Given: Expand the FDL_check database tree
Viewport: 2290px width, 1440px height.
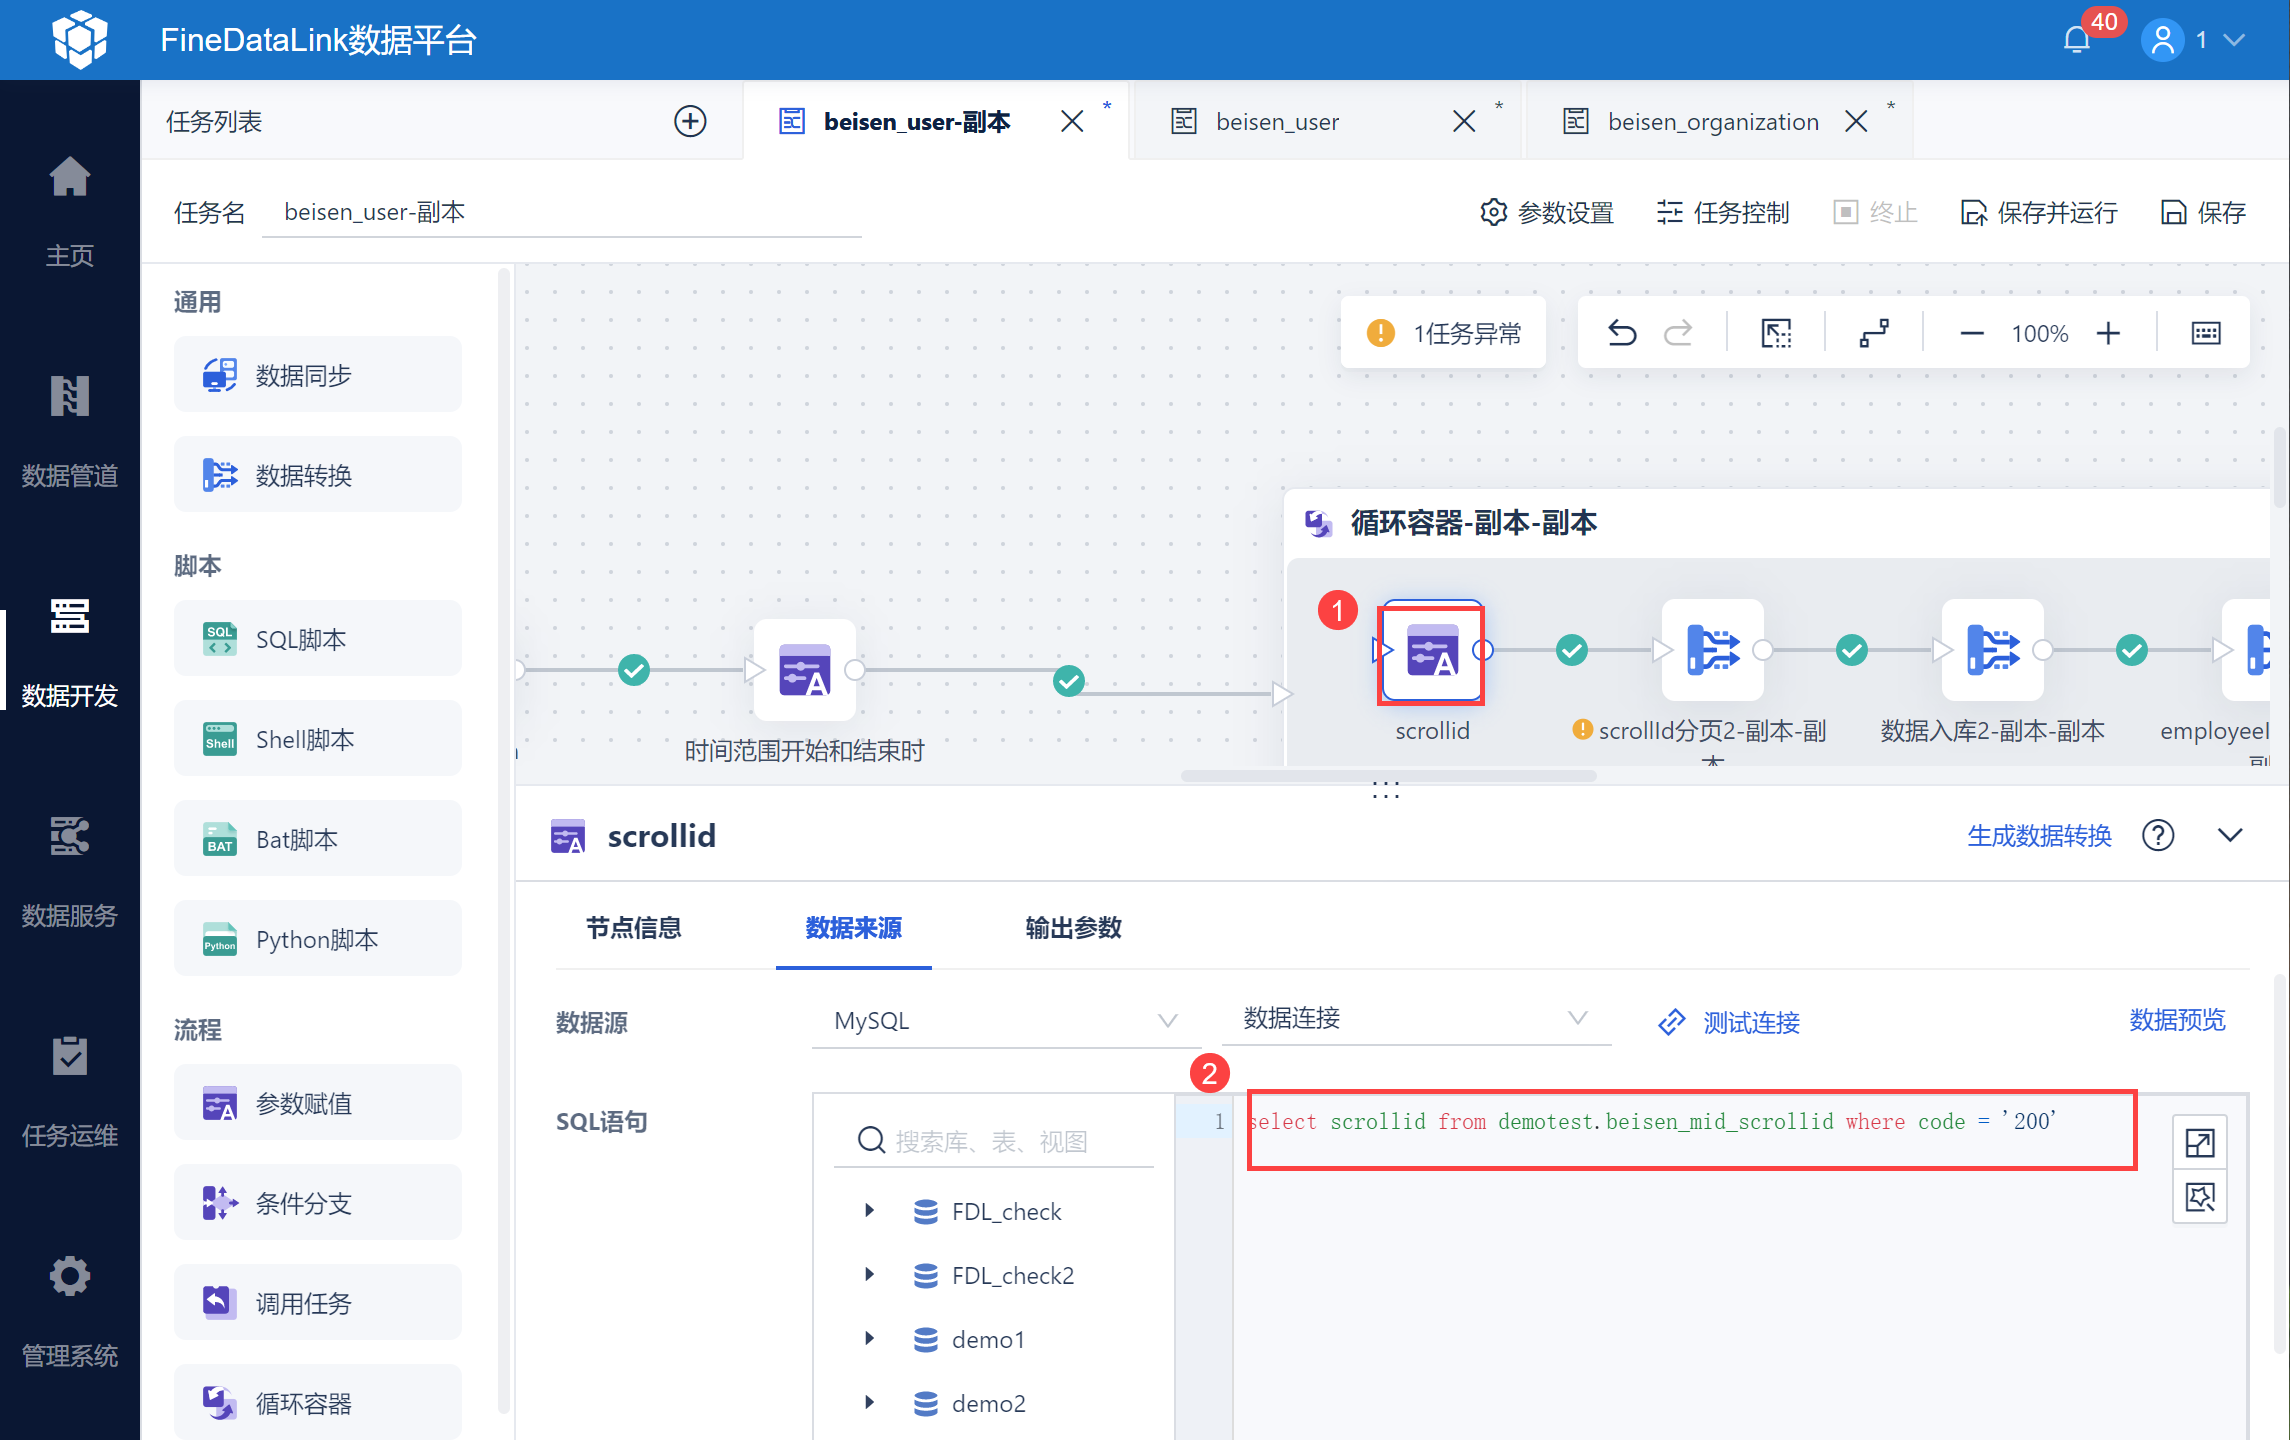Looking at the screenshot, I should pyautogui.click(x=869, y=1211).
